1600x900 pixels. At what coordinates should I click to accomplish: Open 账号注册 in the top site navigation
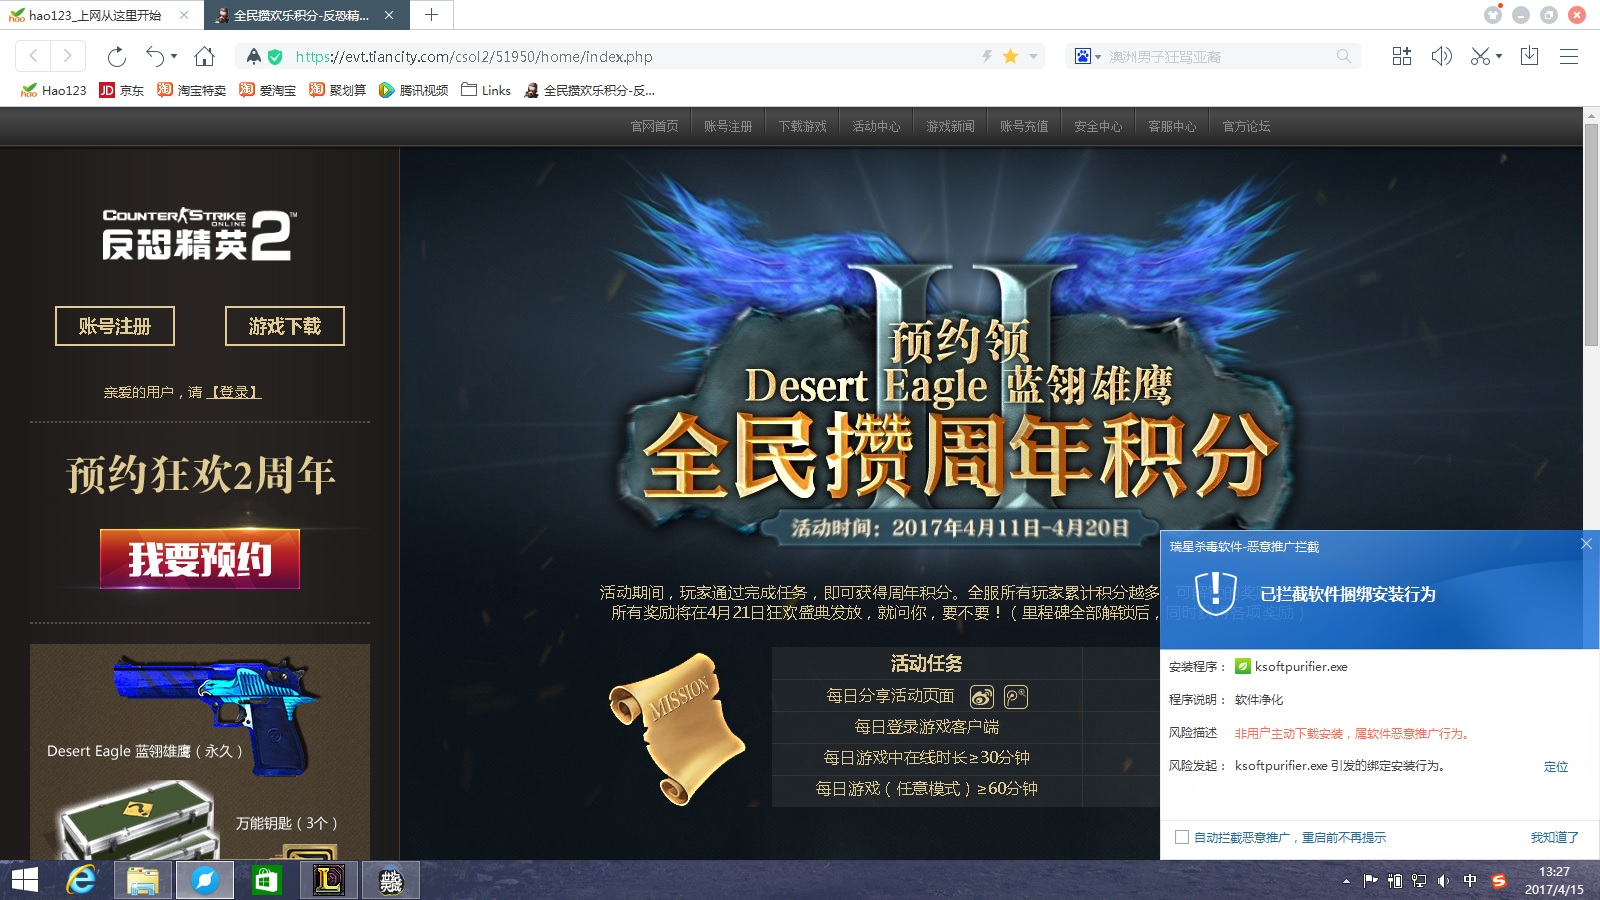729,126
